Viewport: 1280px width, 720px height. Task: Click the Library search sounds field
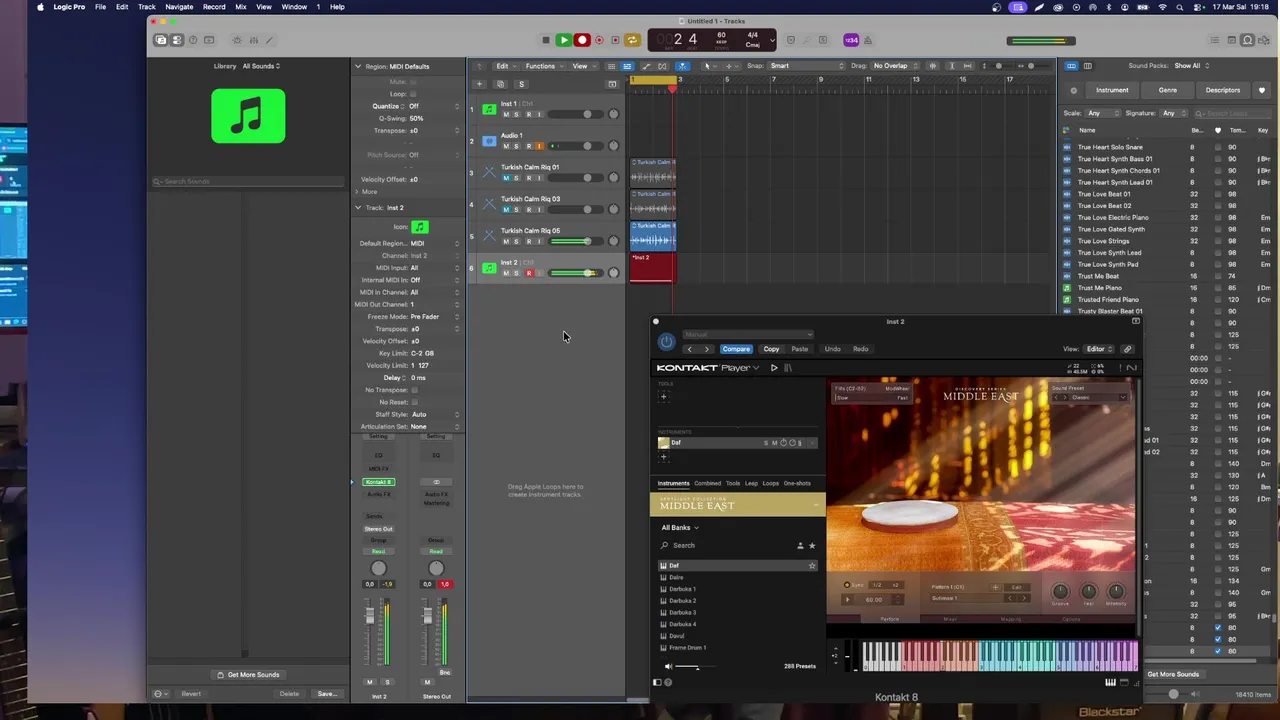pos(248,182)
